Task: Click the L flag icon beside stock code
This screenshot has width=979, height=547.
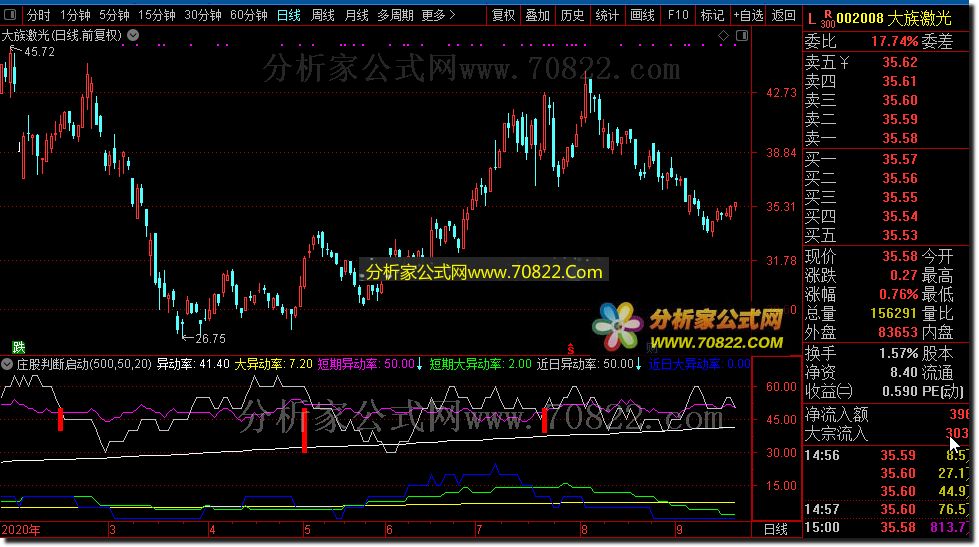Action: (811, 19)
